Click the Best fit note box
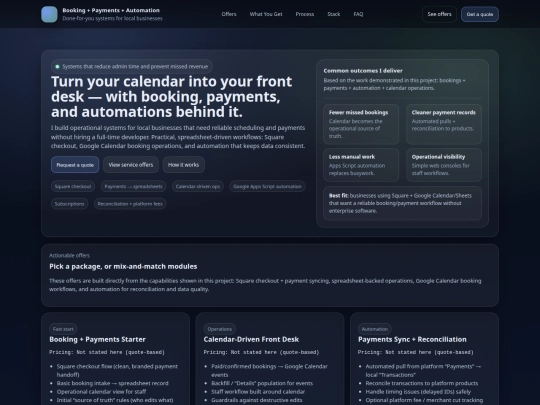 (x=402, y=203)
